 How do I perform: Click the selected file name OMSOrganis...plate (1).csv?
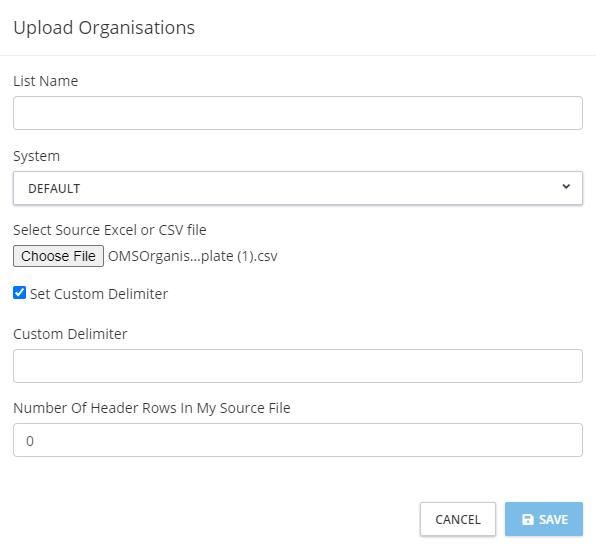pos(193,256)
